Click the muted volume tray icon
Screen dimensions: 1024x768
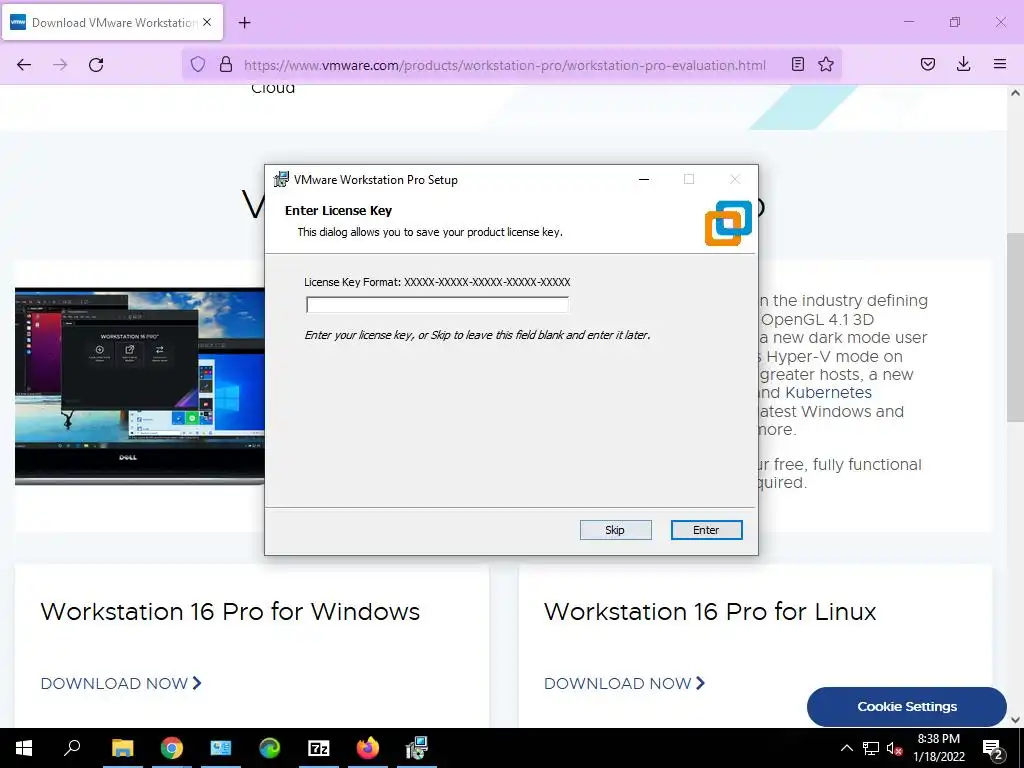coord(894,748)
